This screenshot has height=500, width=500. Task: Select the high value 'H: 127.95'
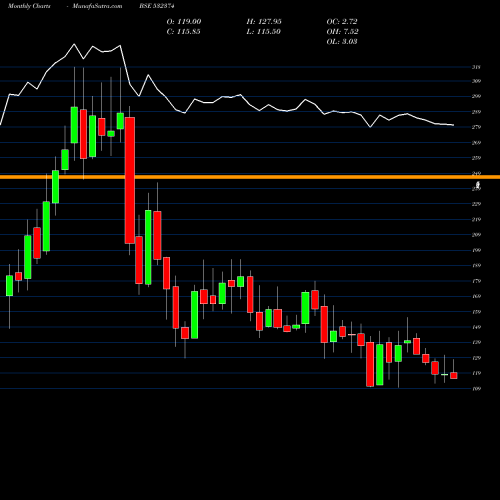coord(264,21)
